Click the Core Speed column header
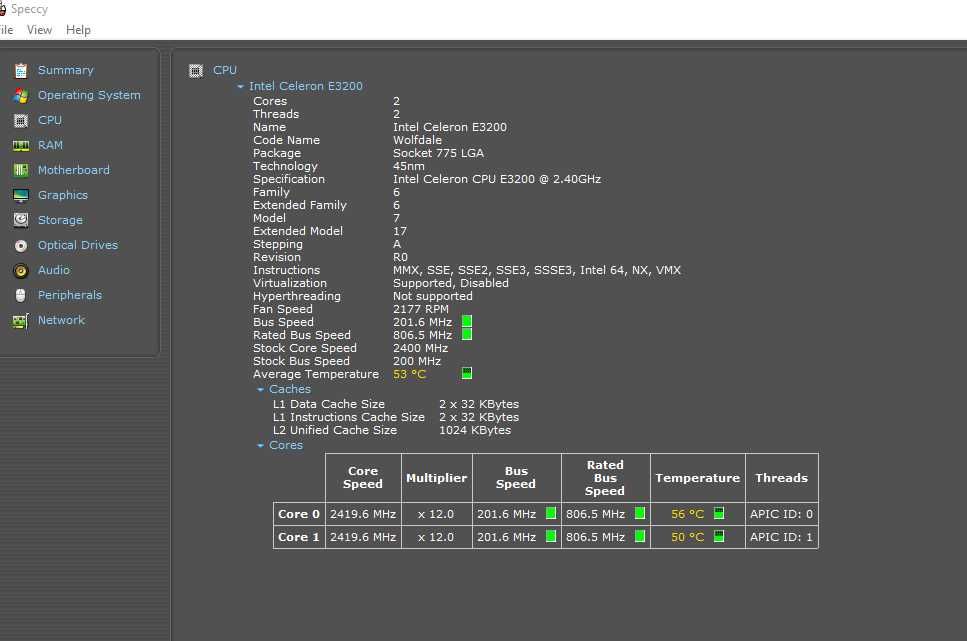 [363, 478]
